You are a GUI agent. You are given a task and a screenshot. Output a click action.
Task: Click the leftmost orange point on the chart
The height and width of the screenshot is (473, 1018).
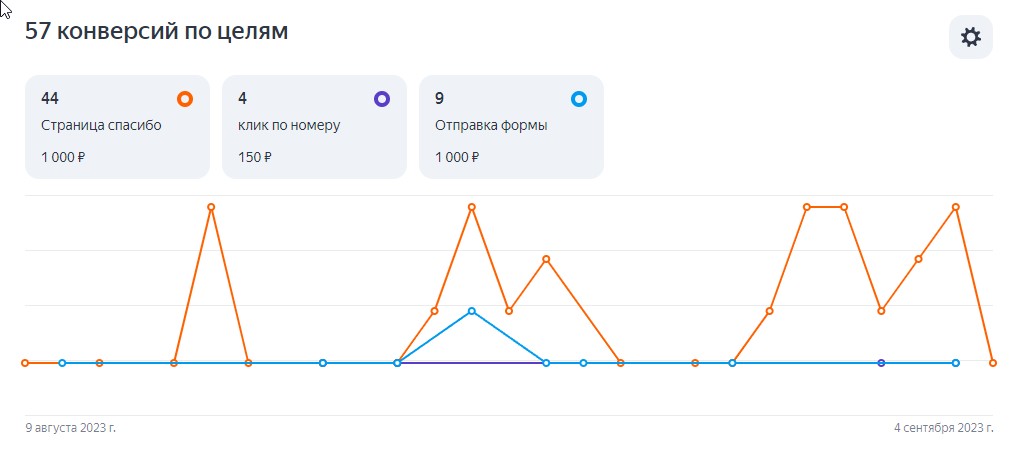[25, 363]
